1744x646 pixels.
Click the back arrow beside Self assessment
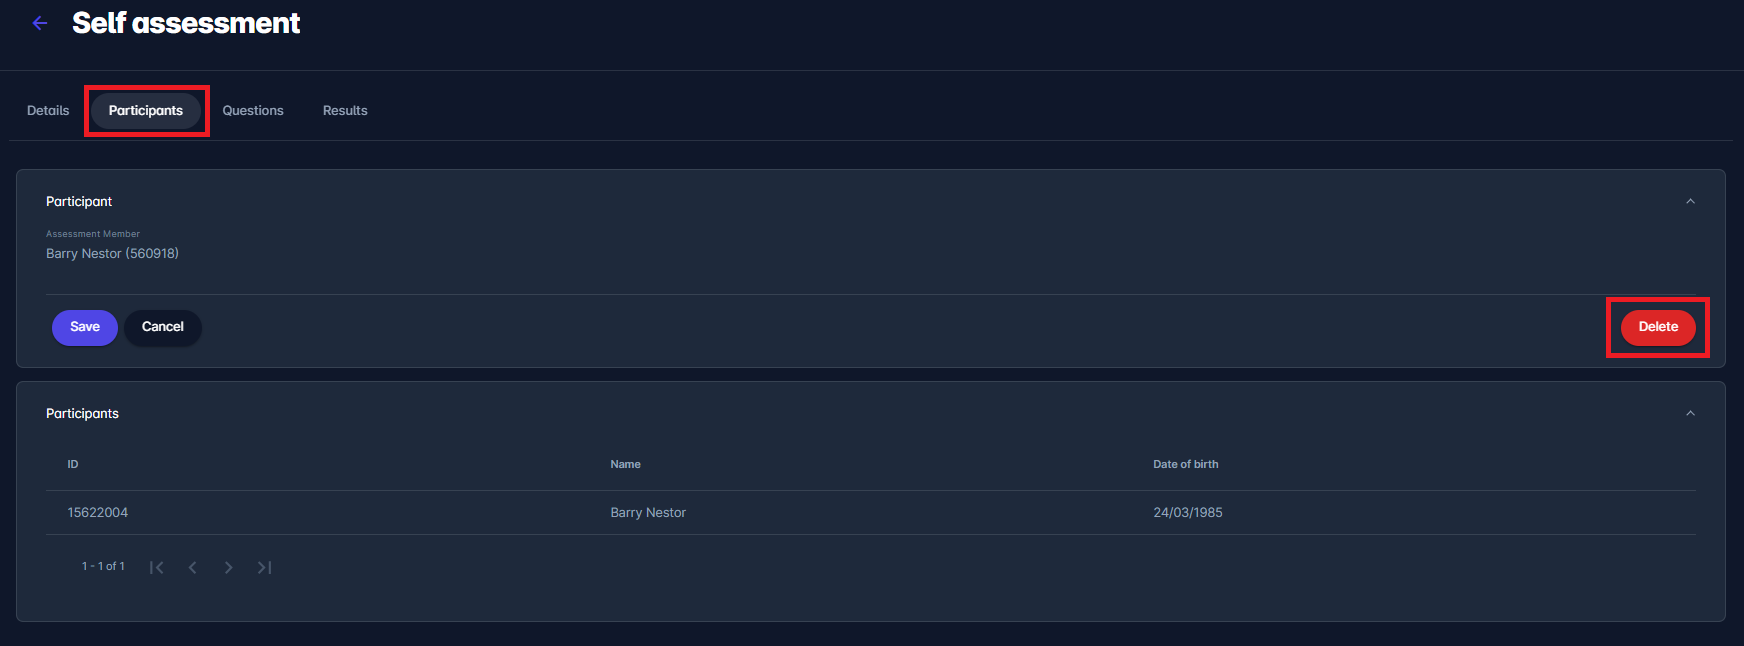pos(40,23)
